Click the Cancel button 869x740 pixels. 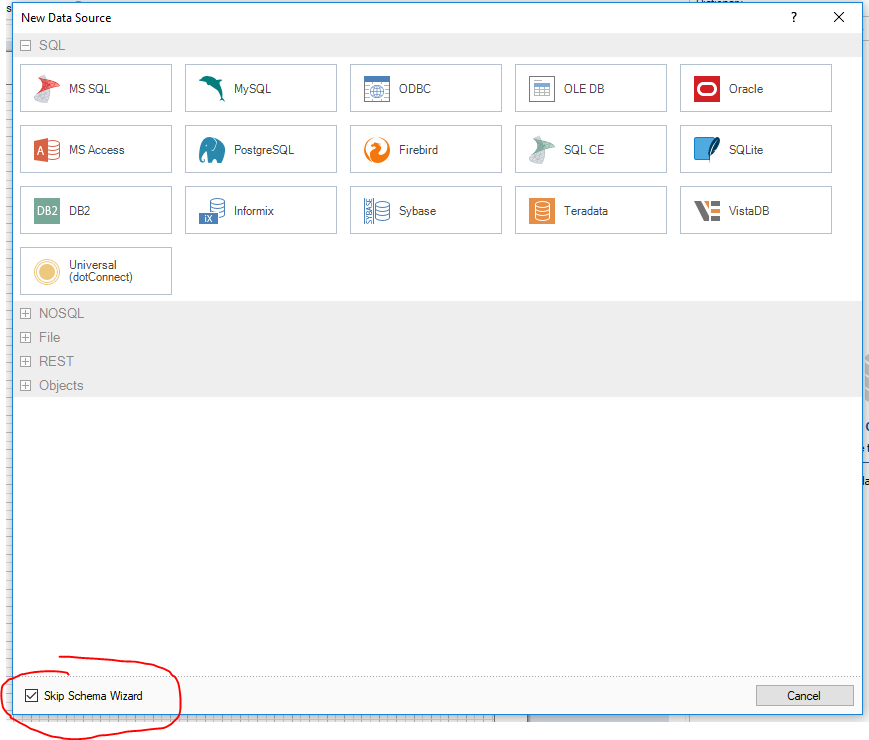tap(804, 695)
